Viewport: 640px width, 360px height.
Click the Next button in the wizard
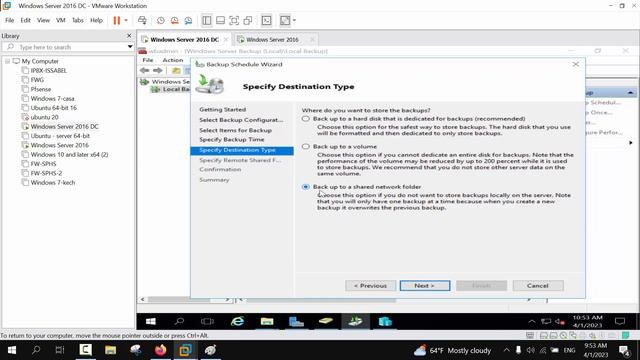tap(425, 286)
